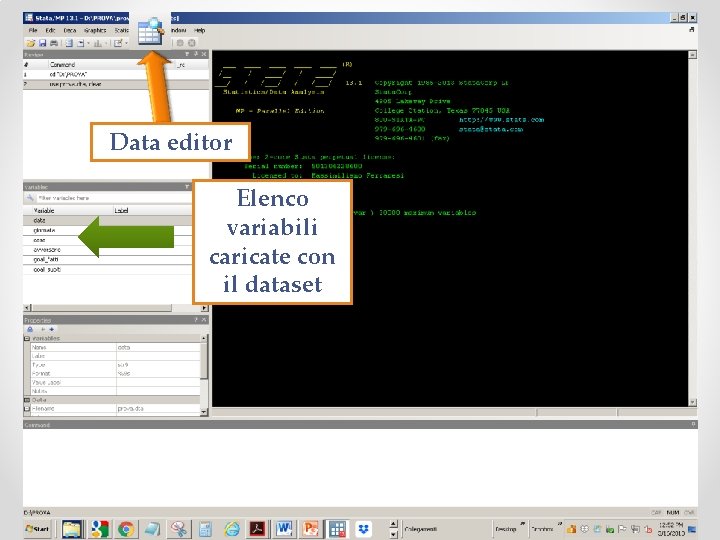Click the left arrow in Properties toolbar

[43, 329]
